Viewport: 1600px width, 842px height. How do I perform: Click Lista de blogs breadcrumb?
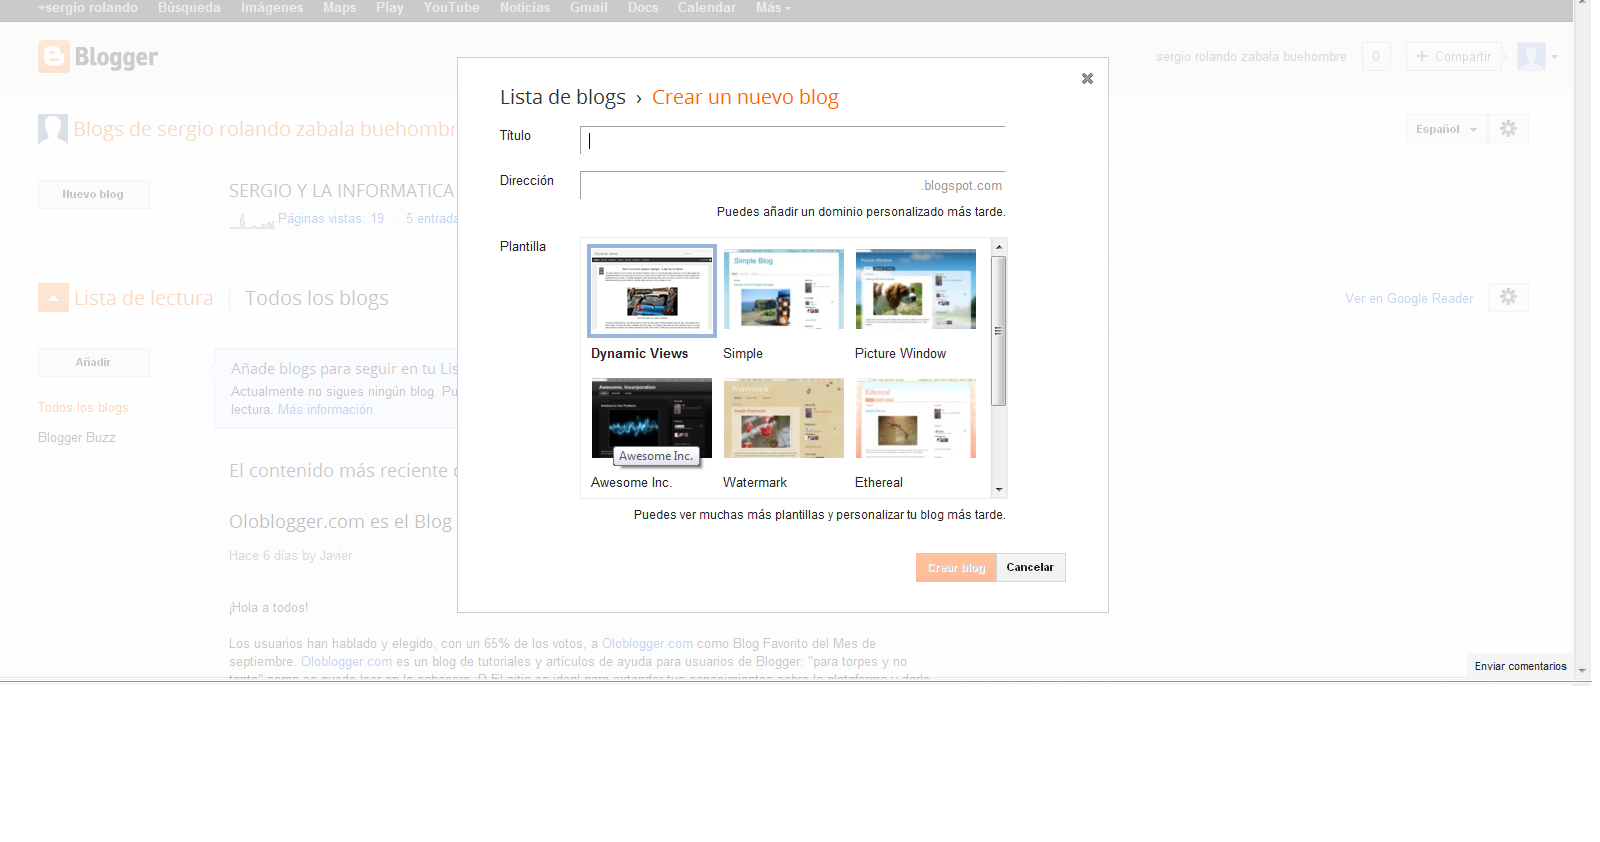pos(563,97)
